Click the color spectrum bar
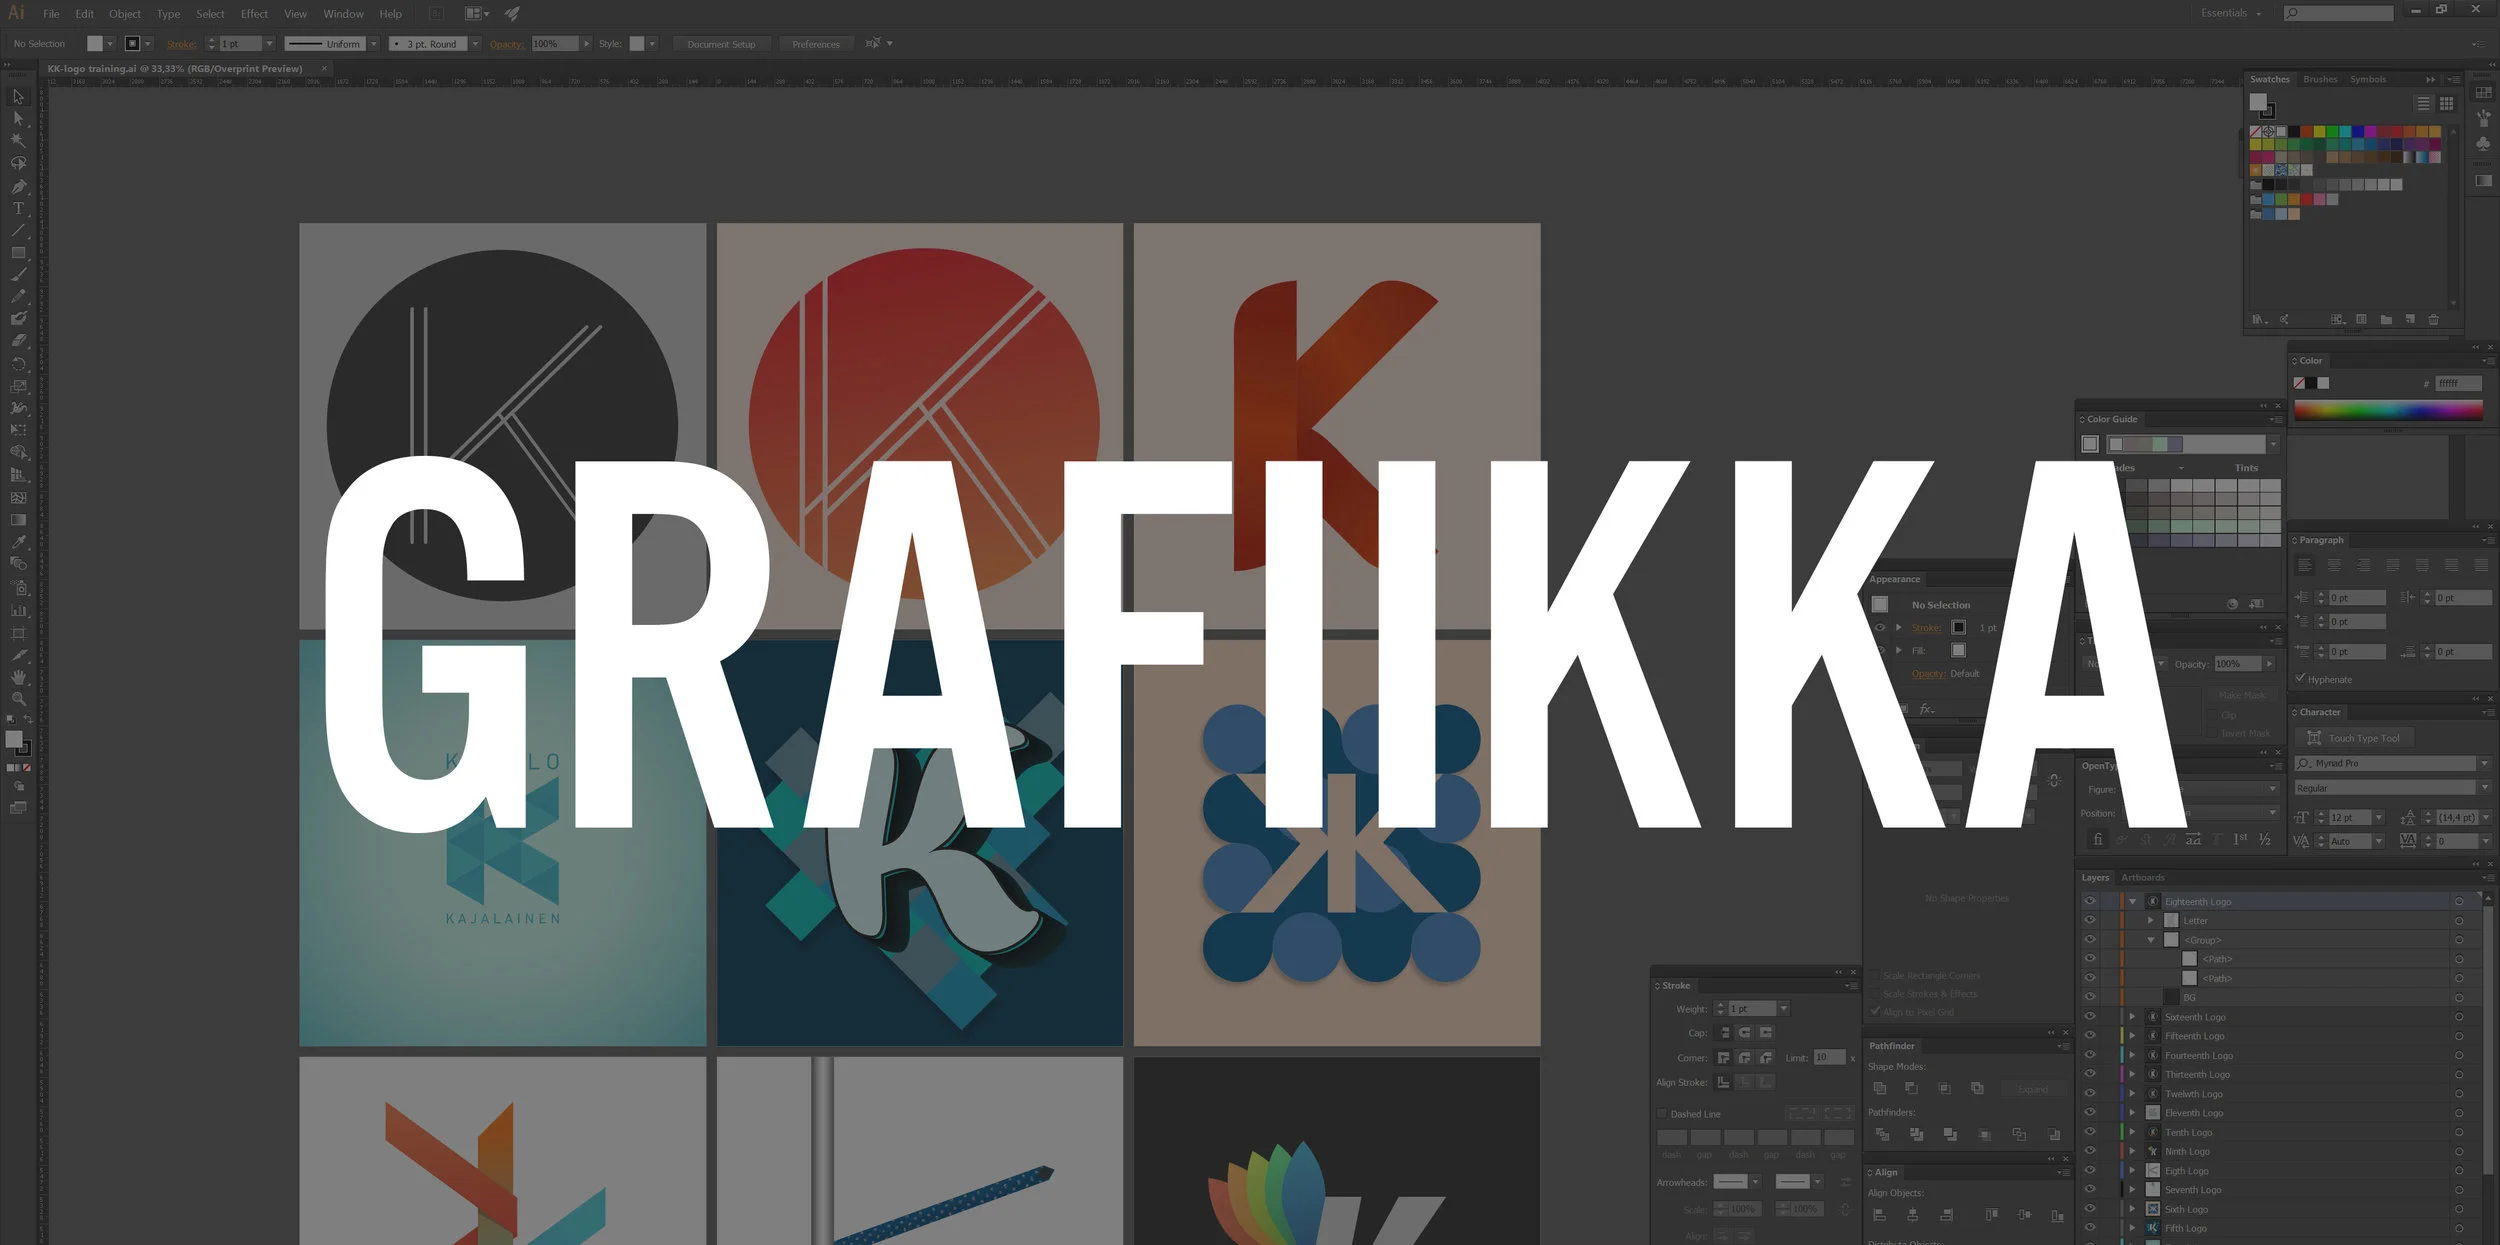Screen dimensions: 2500x1245 [2387, 410]
